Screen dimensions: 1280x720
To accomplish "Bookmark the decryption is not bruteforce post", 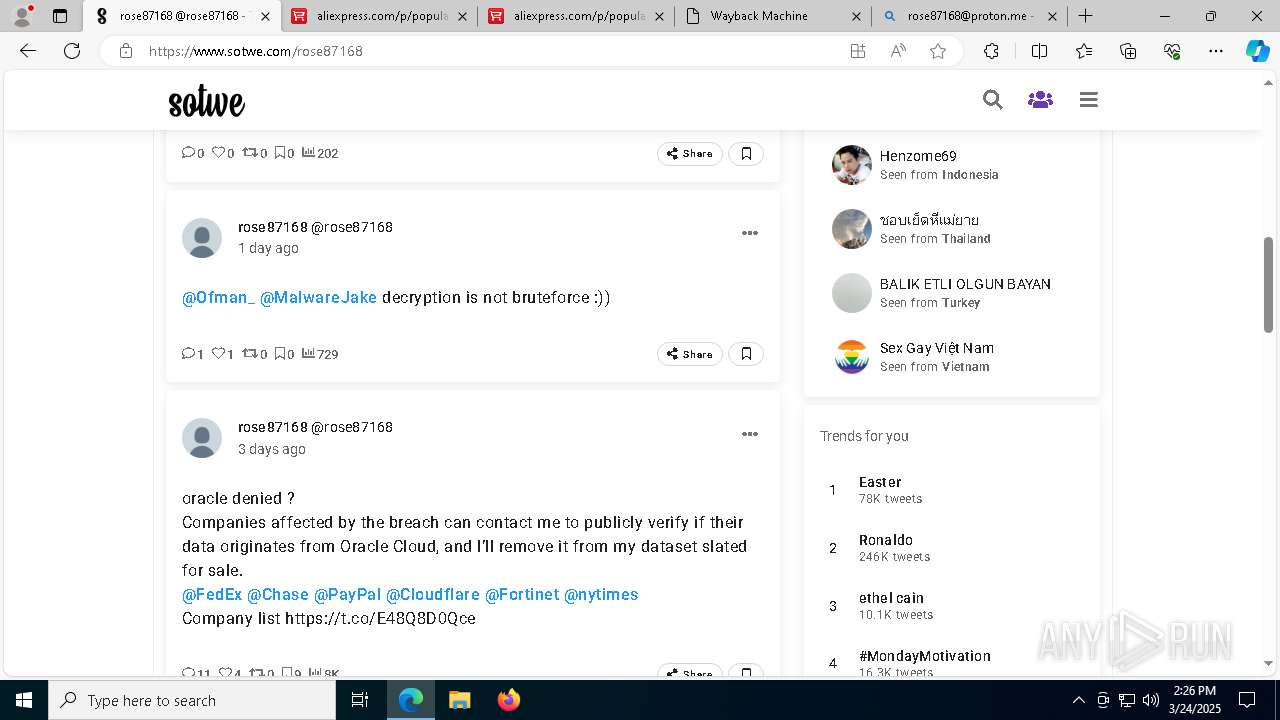I will [746, 354].
